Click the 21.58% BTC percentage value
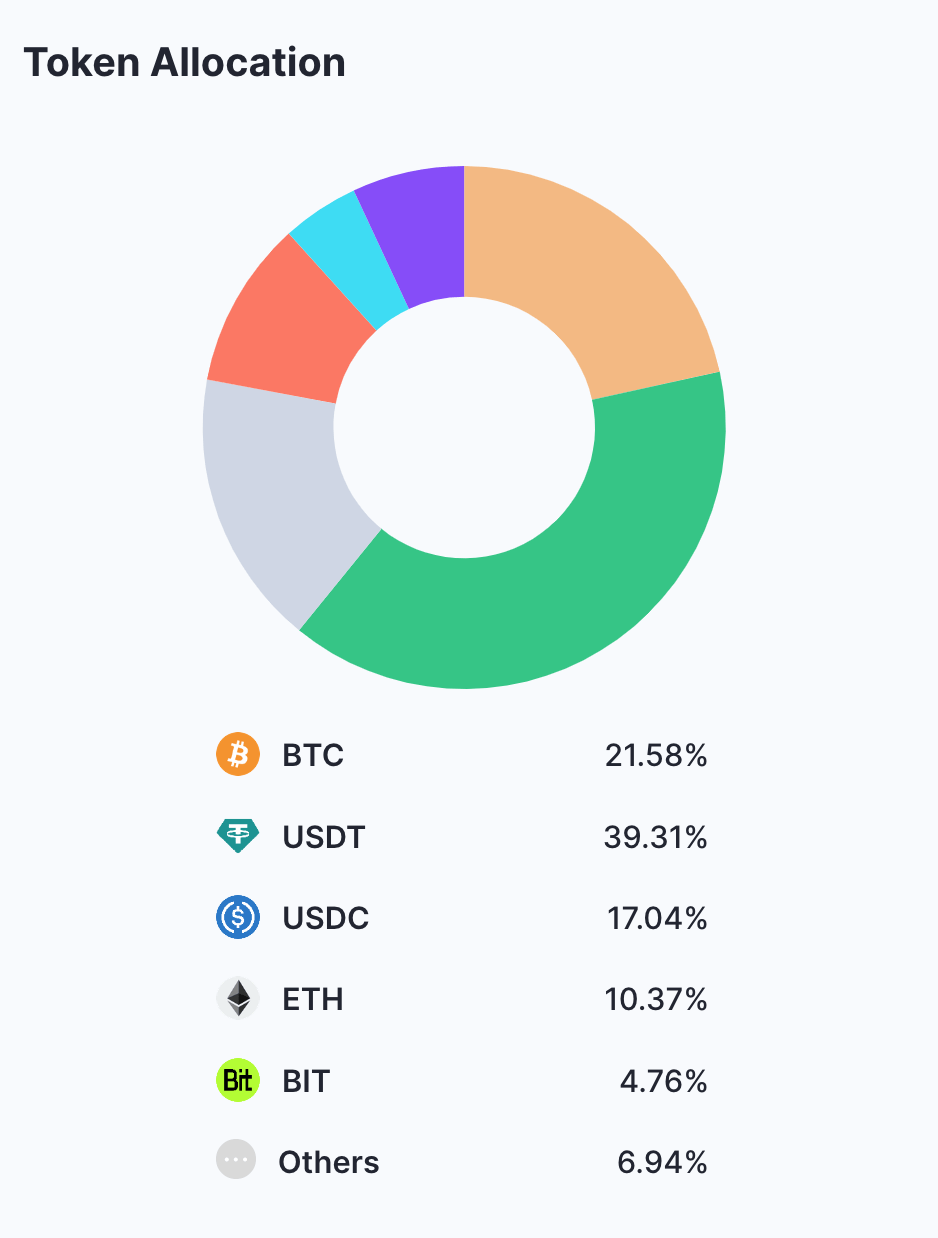The width and height of the screenshot is (938, 1238). click(656, 755)
